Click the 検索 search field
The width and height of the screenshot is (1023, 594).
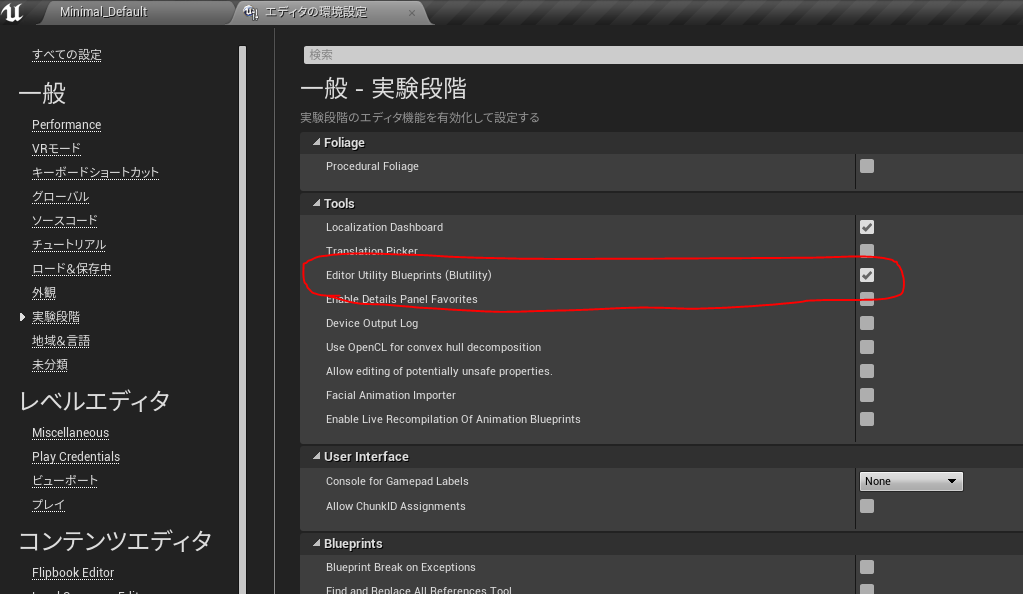click(663, 55)
